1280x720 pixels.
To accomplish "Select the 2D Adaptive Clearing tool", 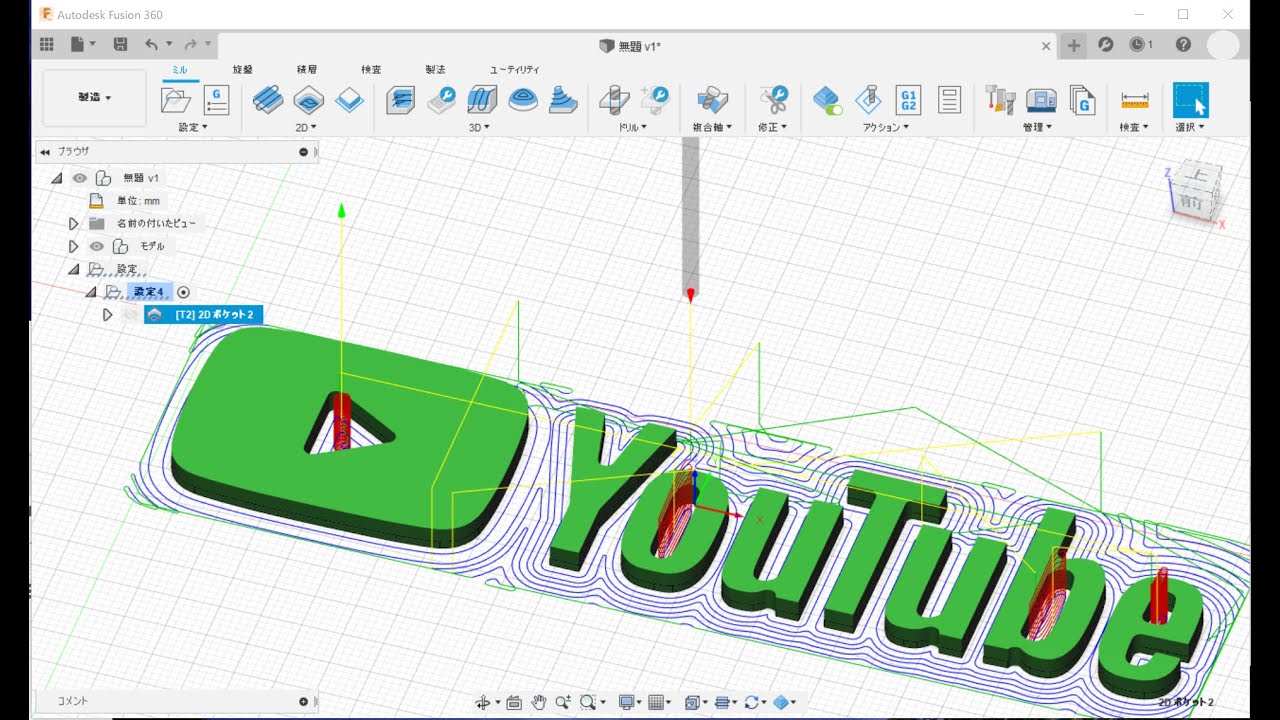I will 267,100.
